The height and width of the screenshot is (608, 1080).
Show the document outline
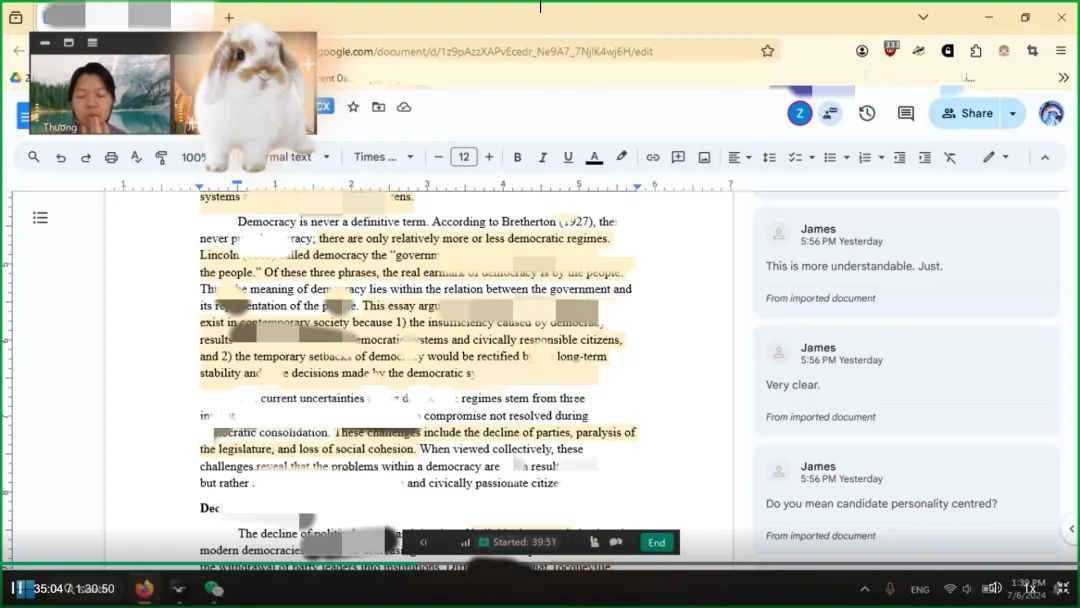[40, 218]
